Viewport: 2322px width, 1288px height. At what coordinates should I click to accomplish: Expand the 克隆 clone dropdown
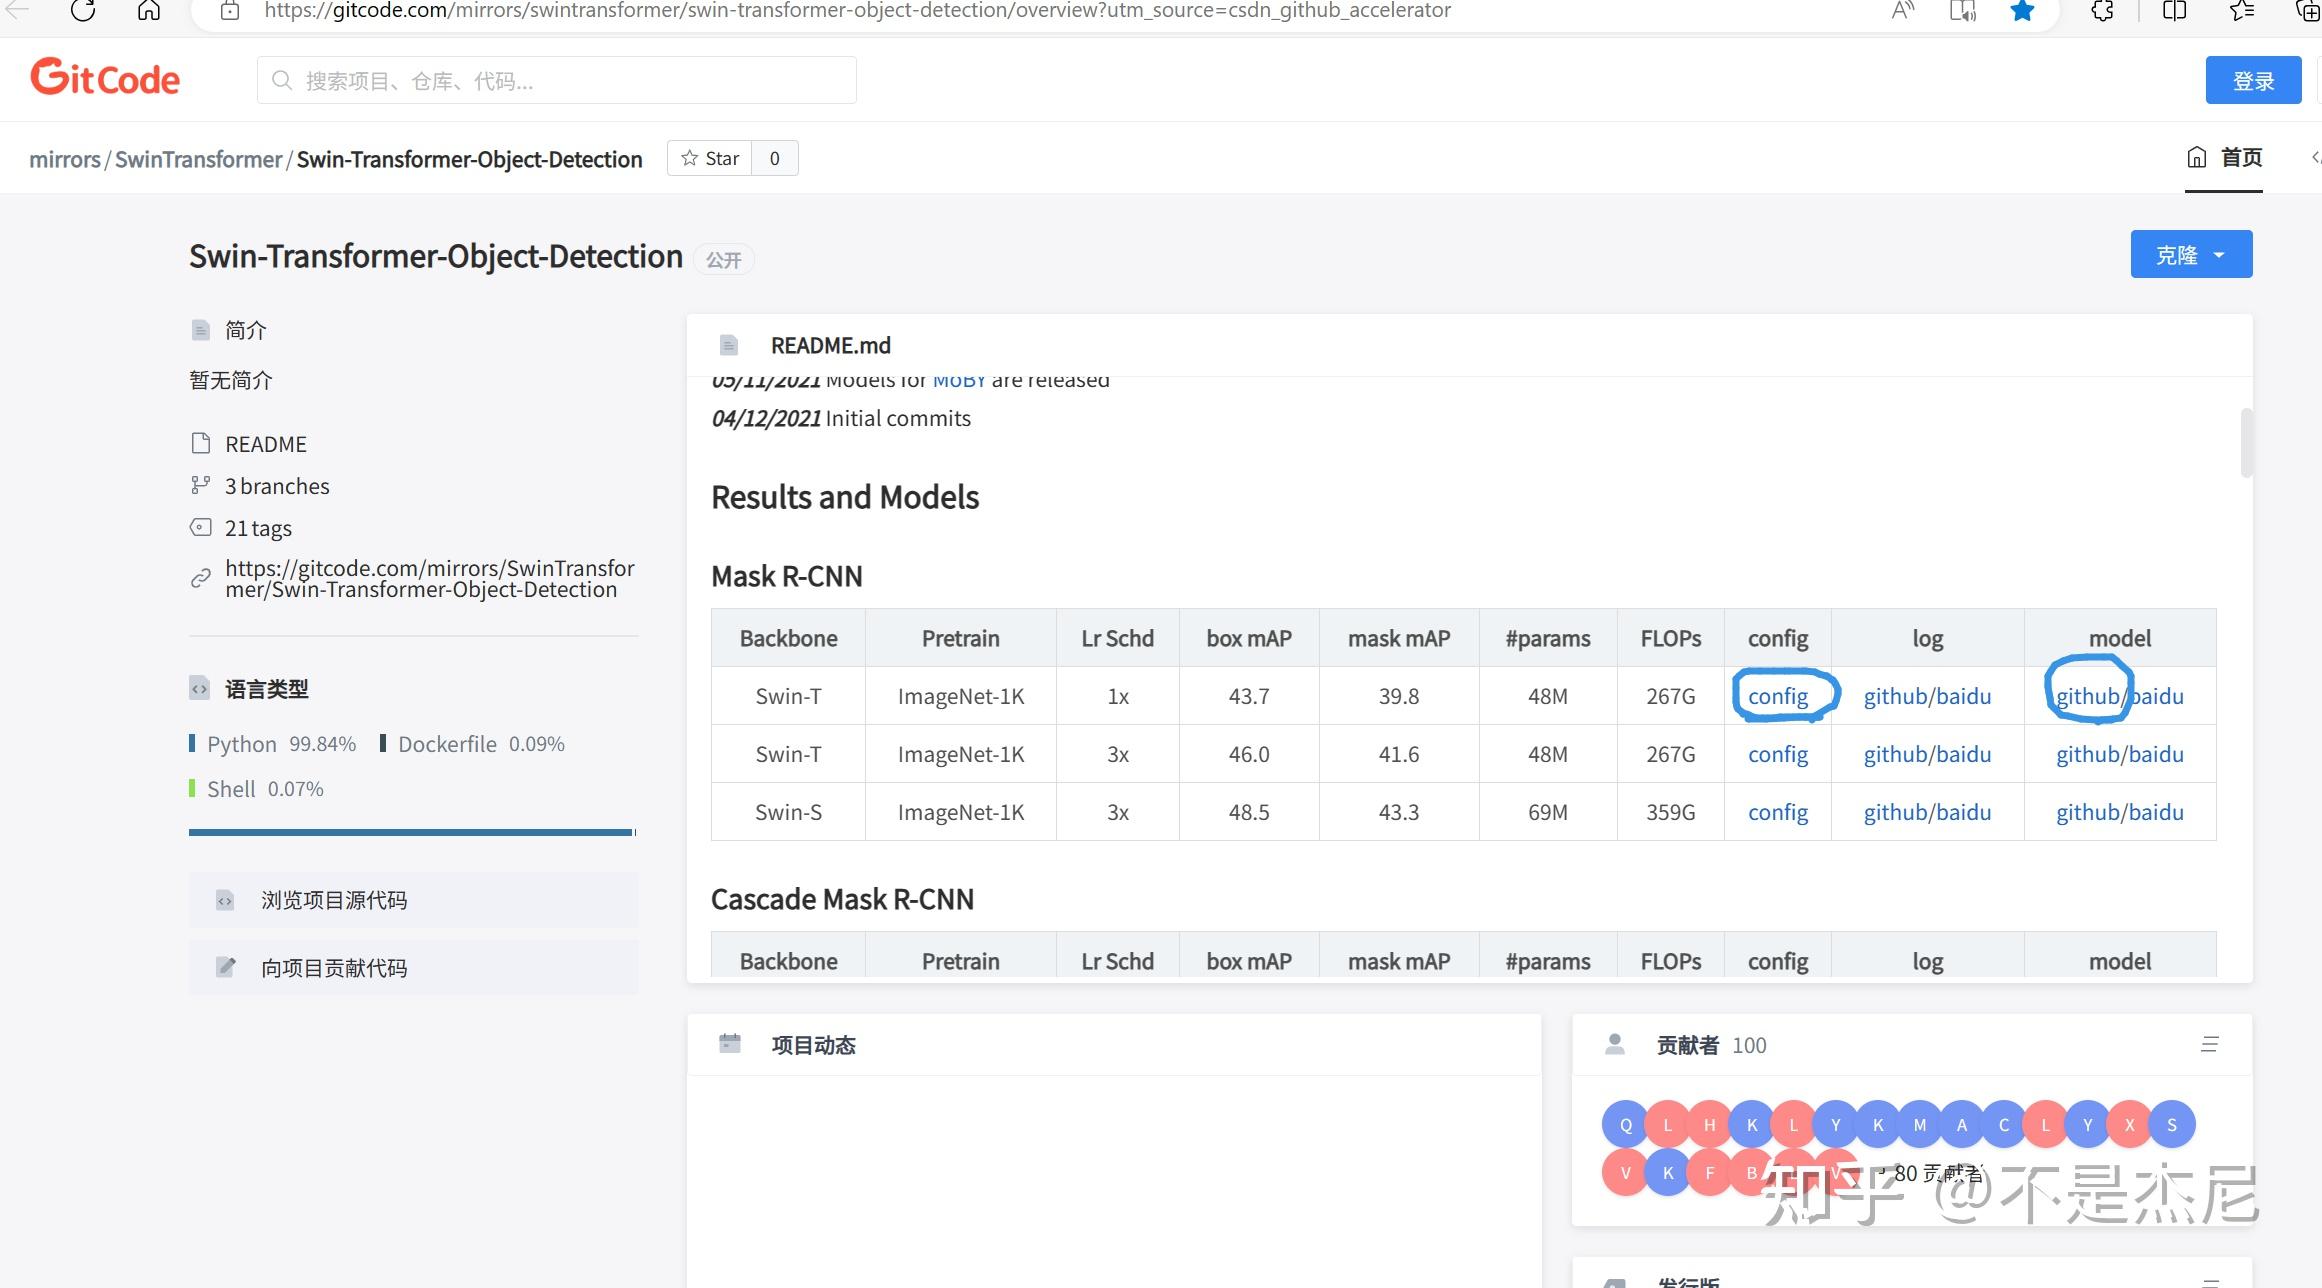(x=2191, y=254)
